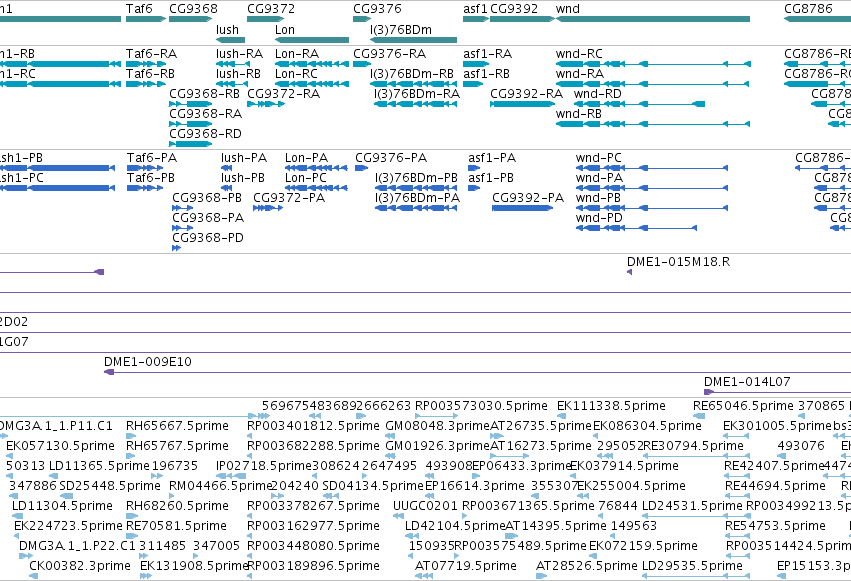Select EST GM08048.3prime label

click(x=437, y=426)
